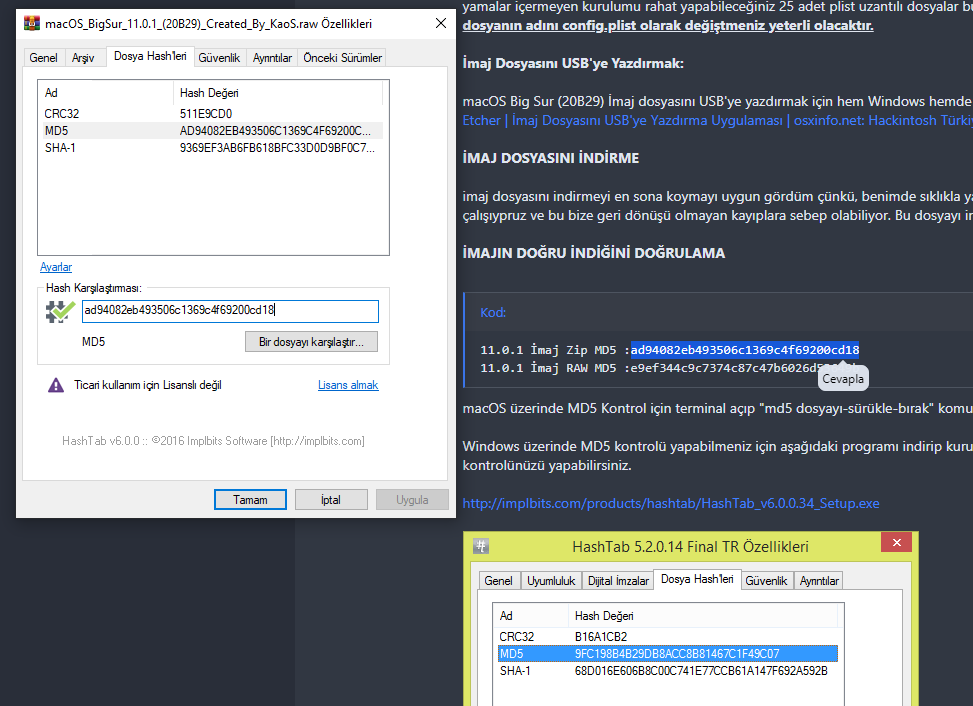Click the hash match checkmark icon
This screenshot has width=973, height=706.
click(60, 311)
